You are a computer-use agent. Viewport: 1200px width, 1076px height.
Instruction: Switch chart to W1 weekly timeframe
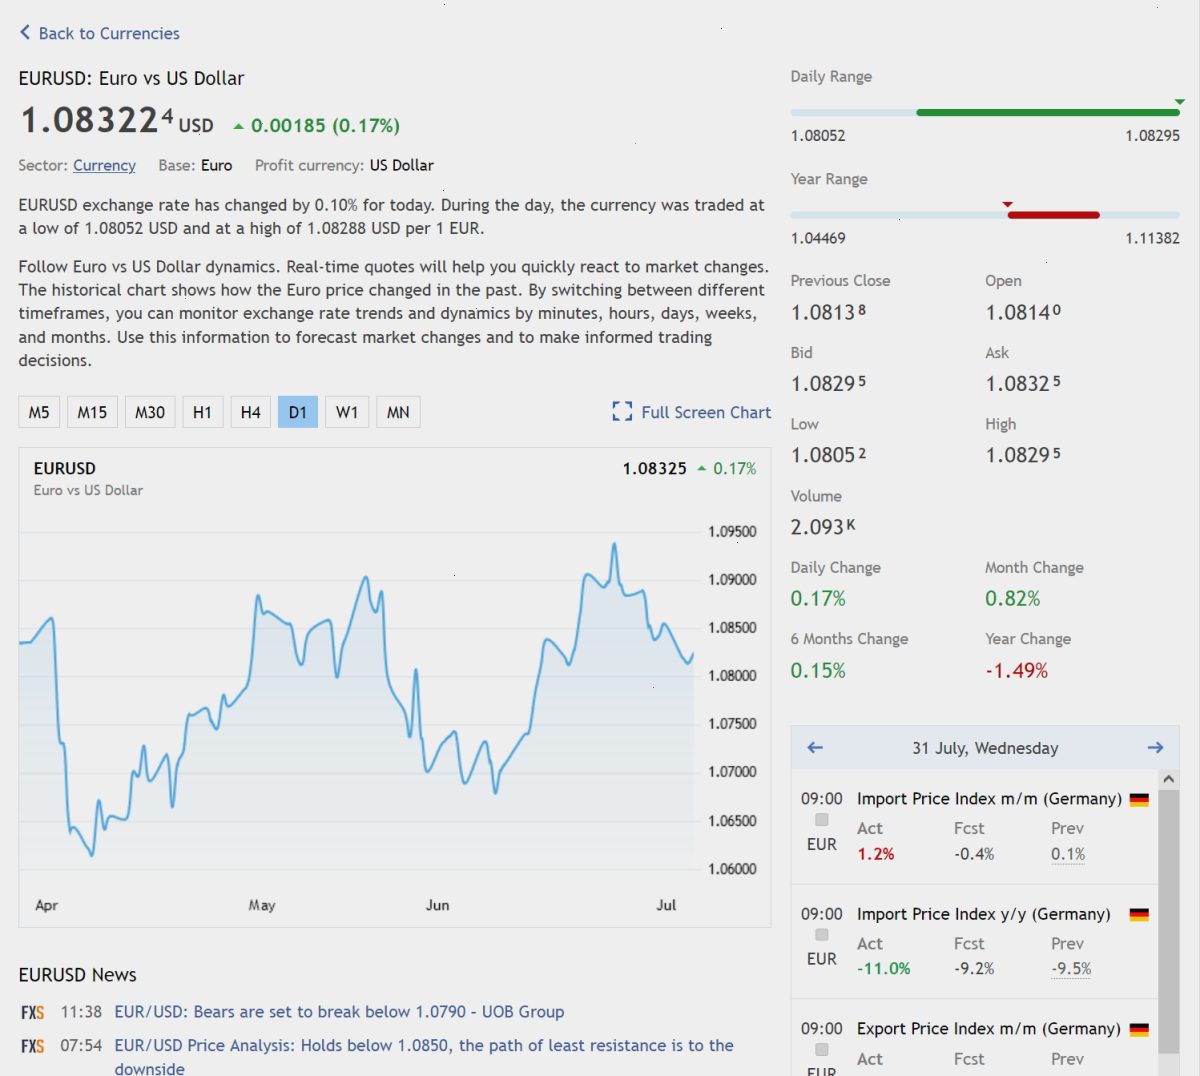[x=347, y=412]
